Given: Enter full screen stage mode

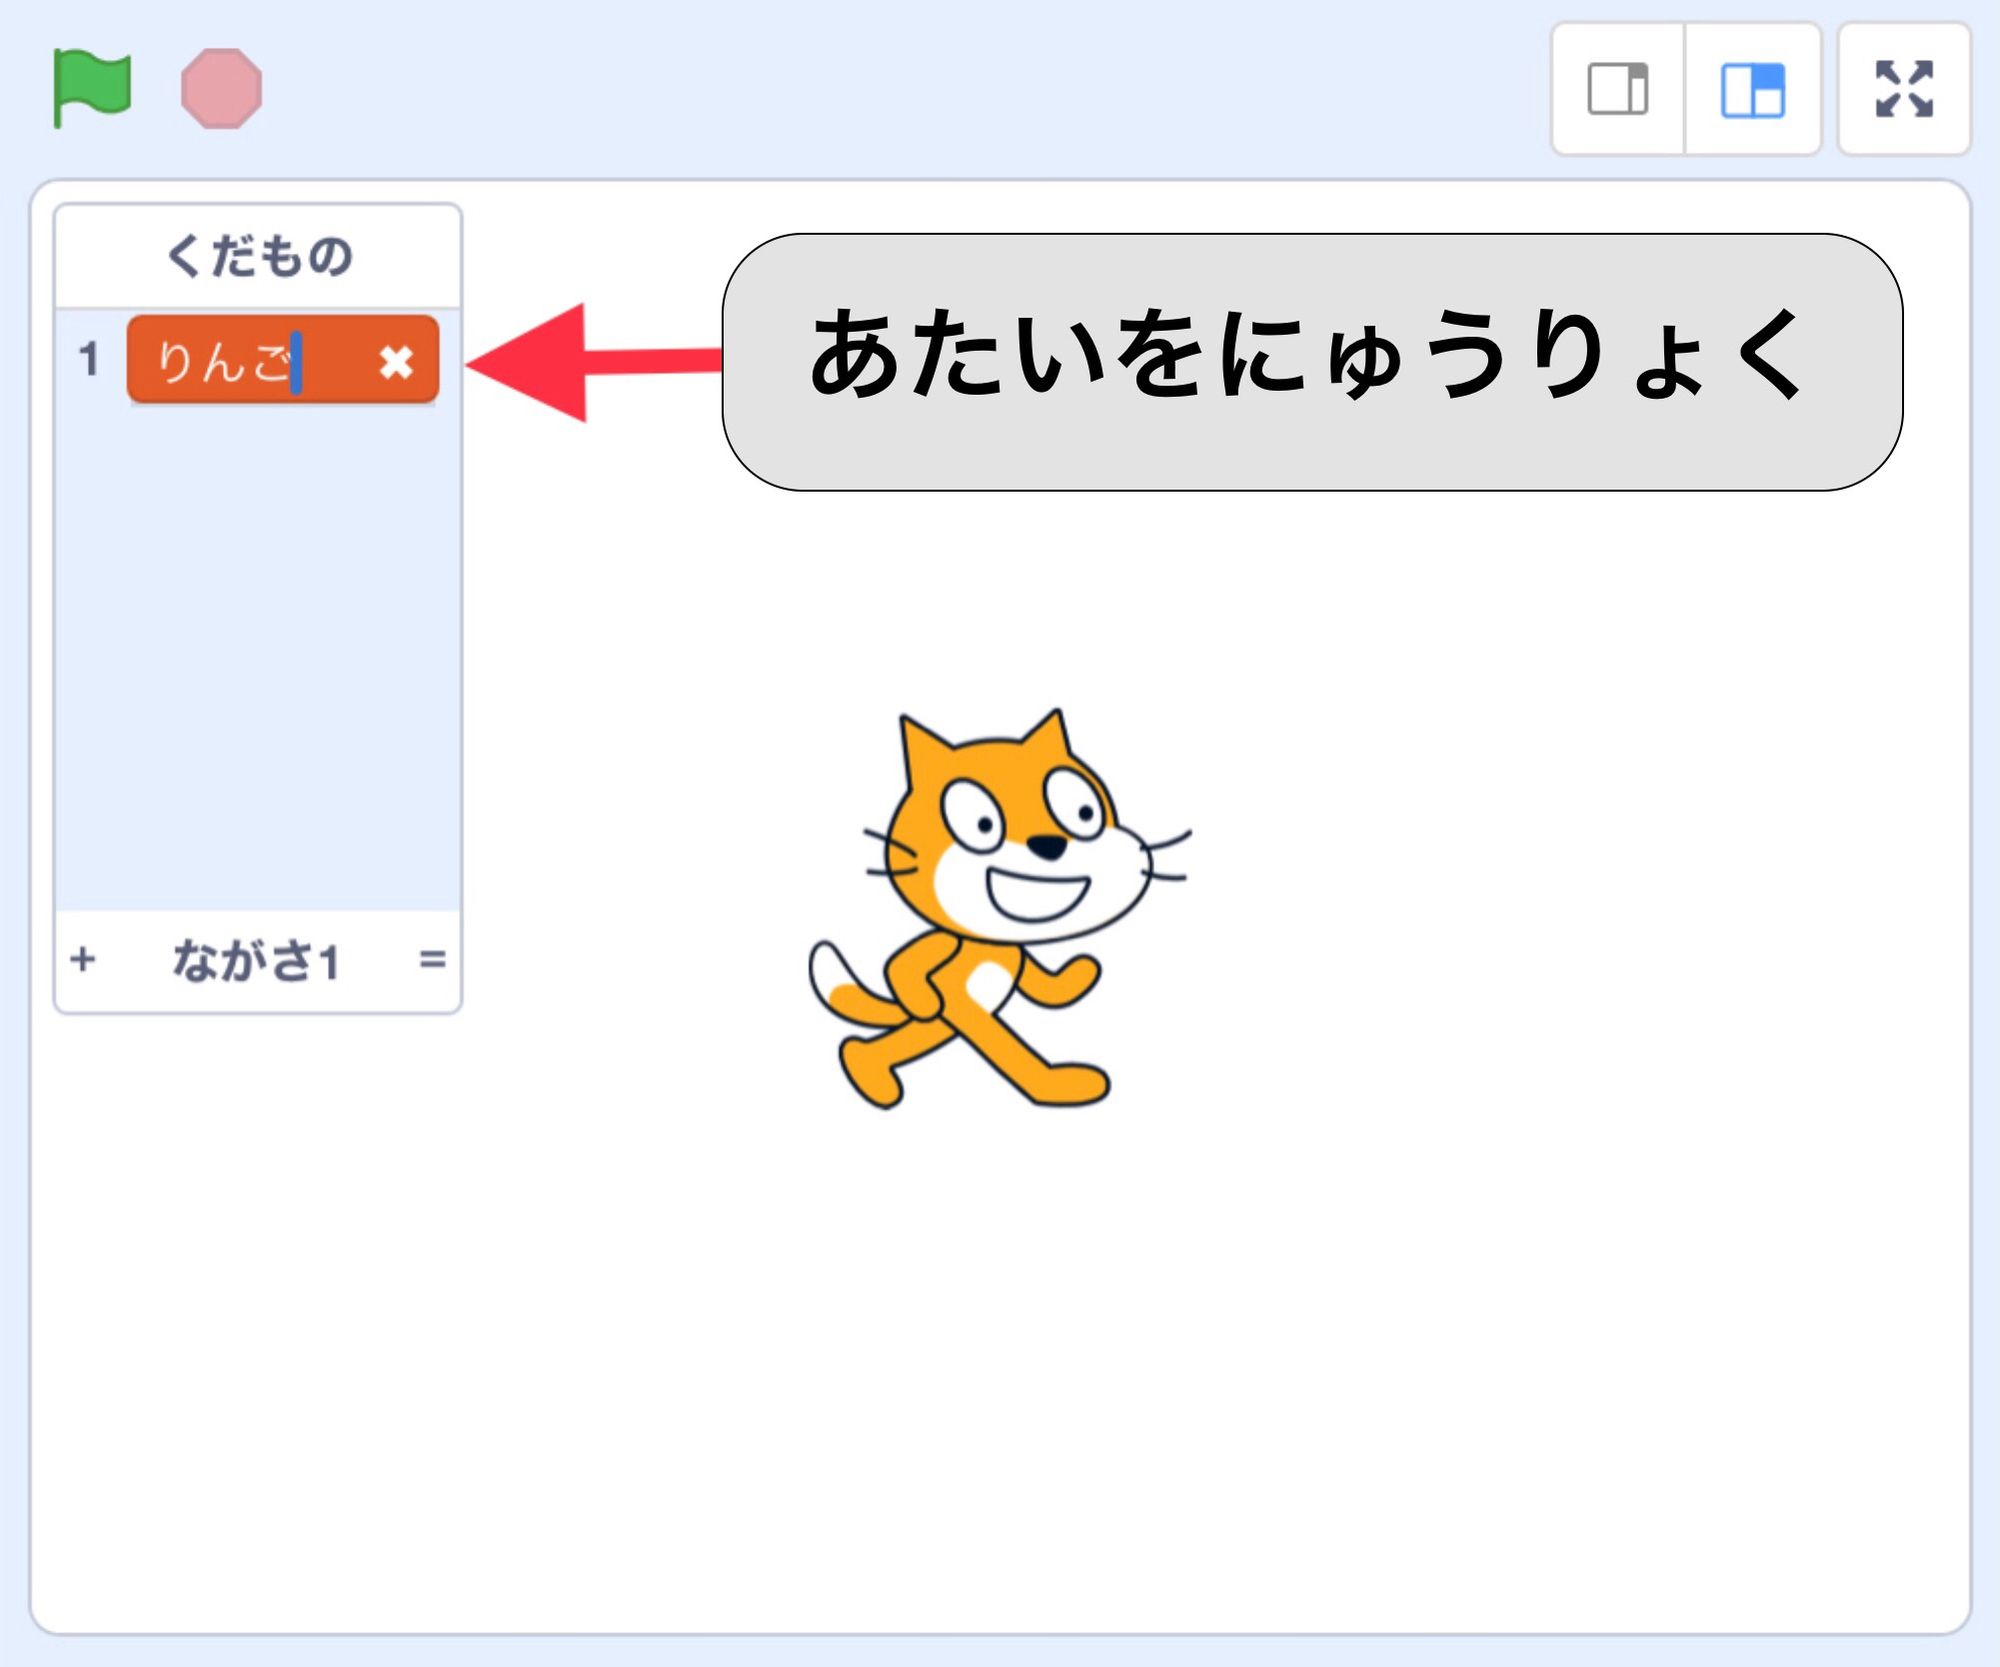Looking at the screenshot, I should (1904, 89).
